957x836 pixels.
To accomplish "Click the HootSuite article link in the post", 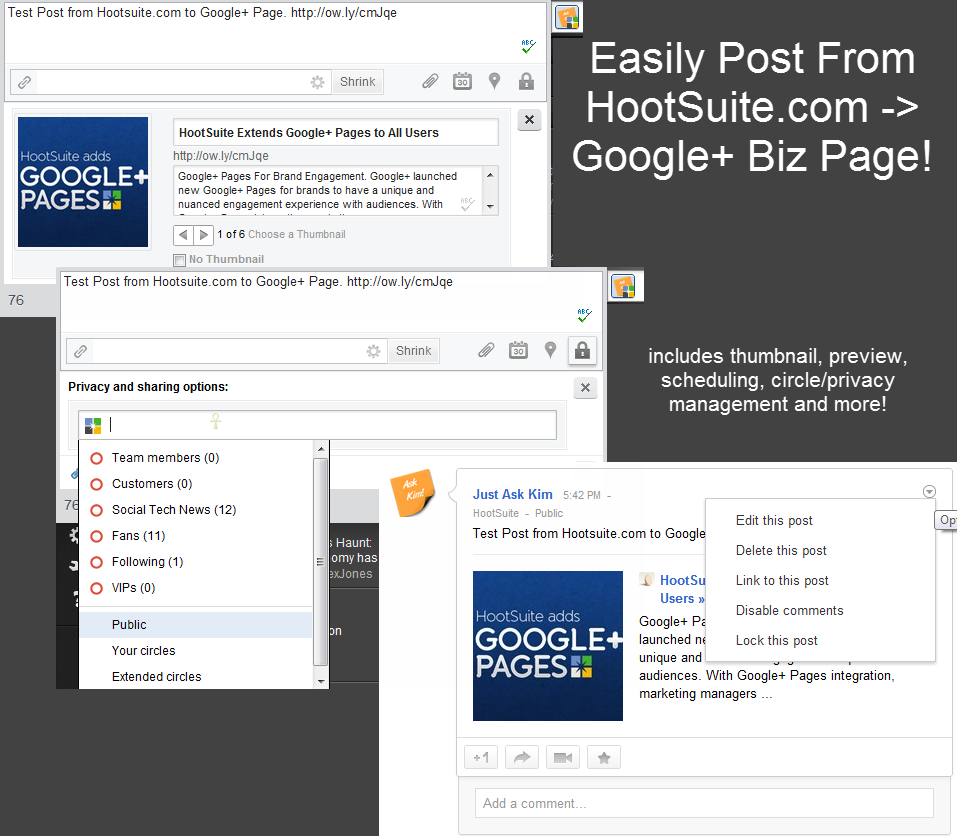I will [x=682, y=589].
